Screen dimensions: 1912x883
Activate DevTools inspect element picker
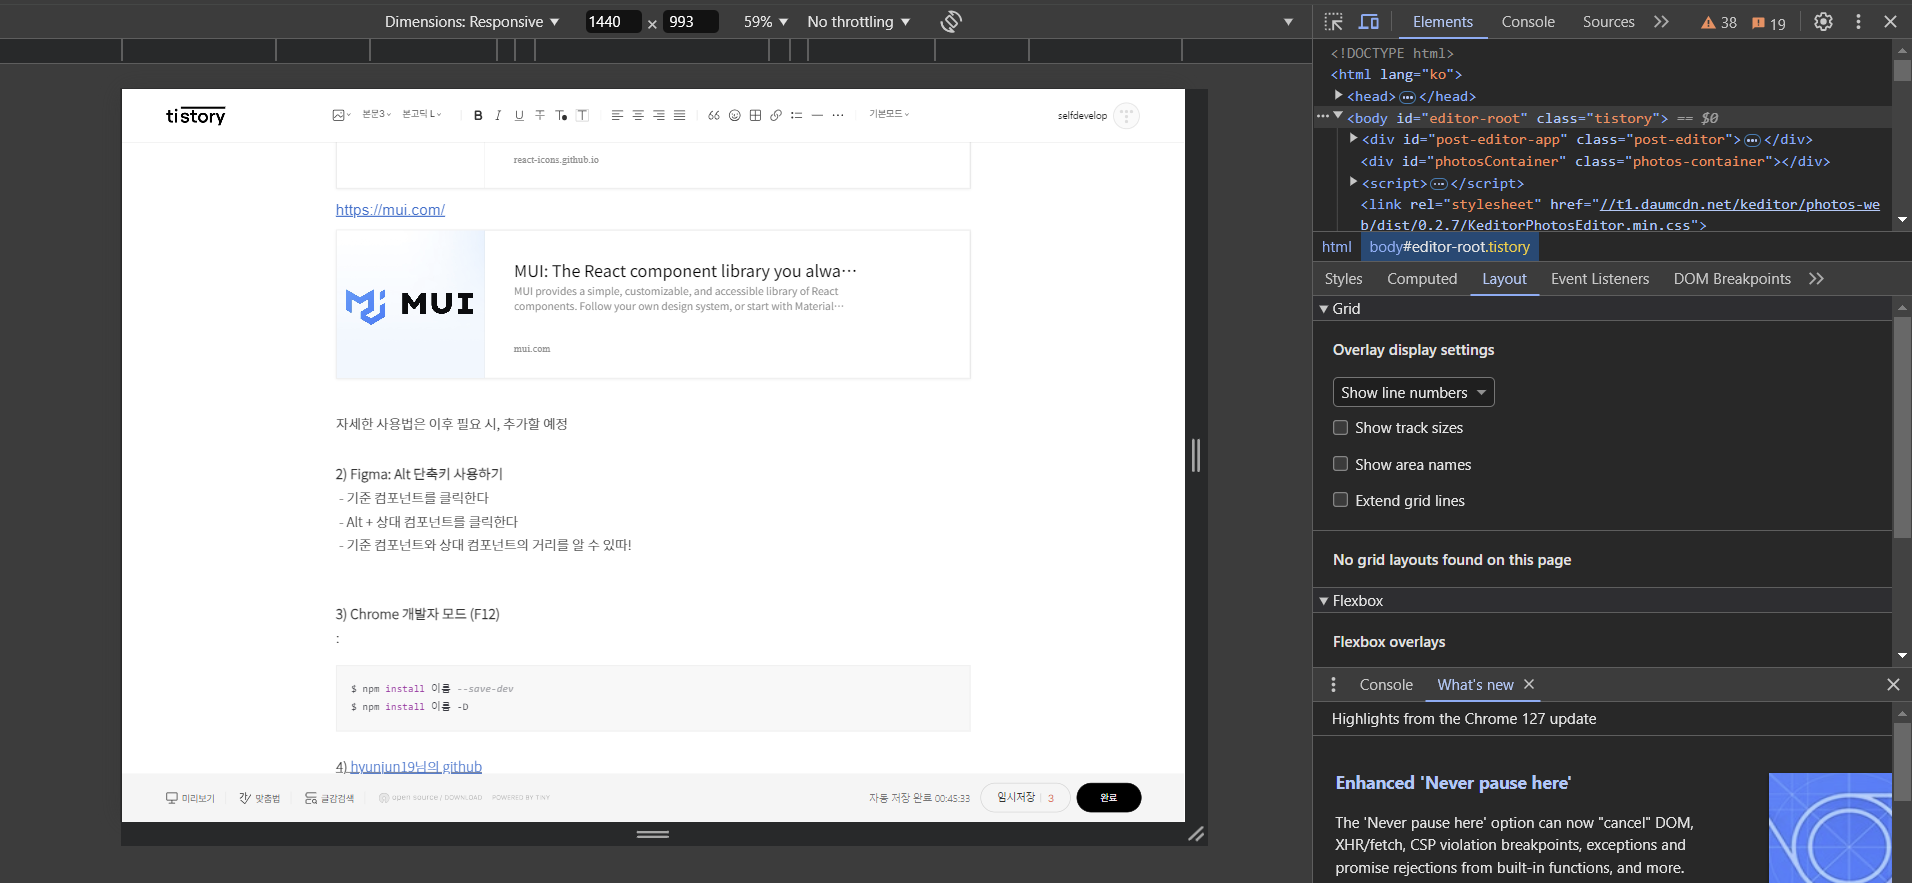[x=1333, y=22]
